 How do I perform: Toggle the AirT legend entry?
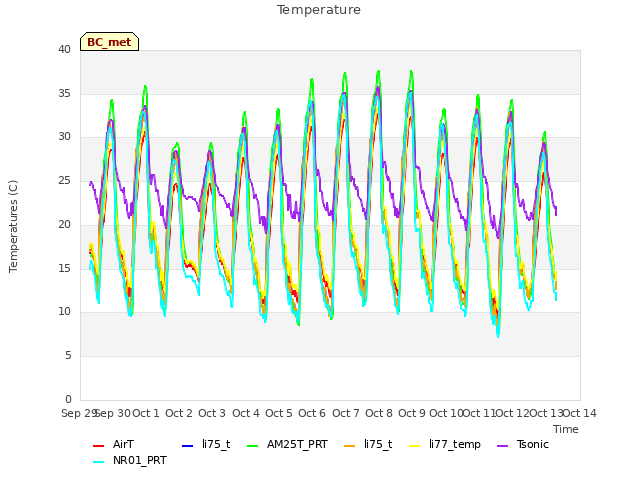113,444
